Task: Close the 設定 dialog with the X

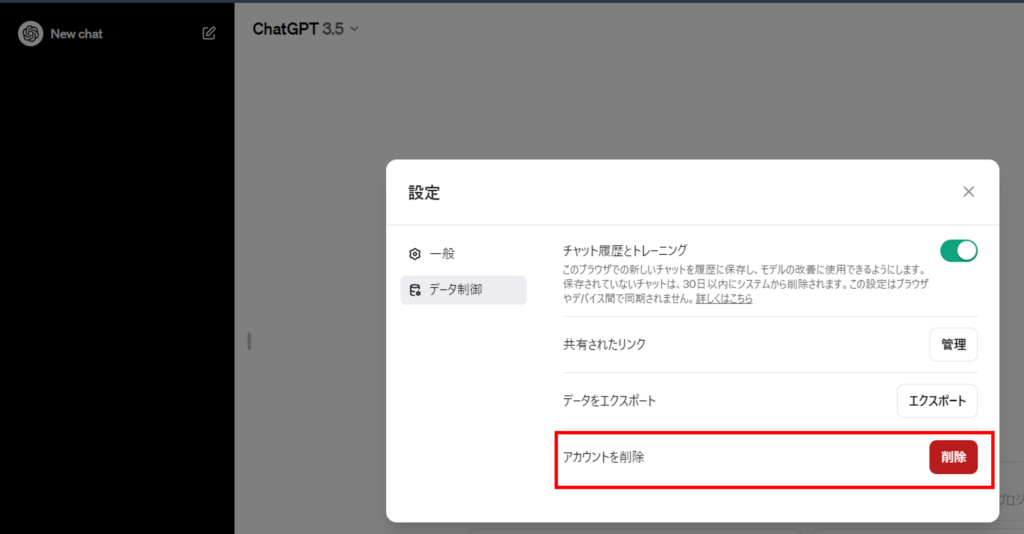Action: click(x=968, y=191)
